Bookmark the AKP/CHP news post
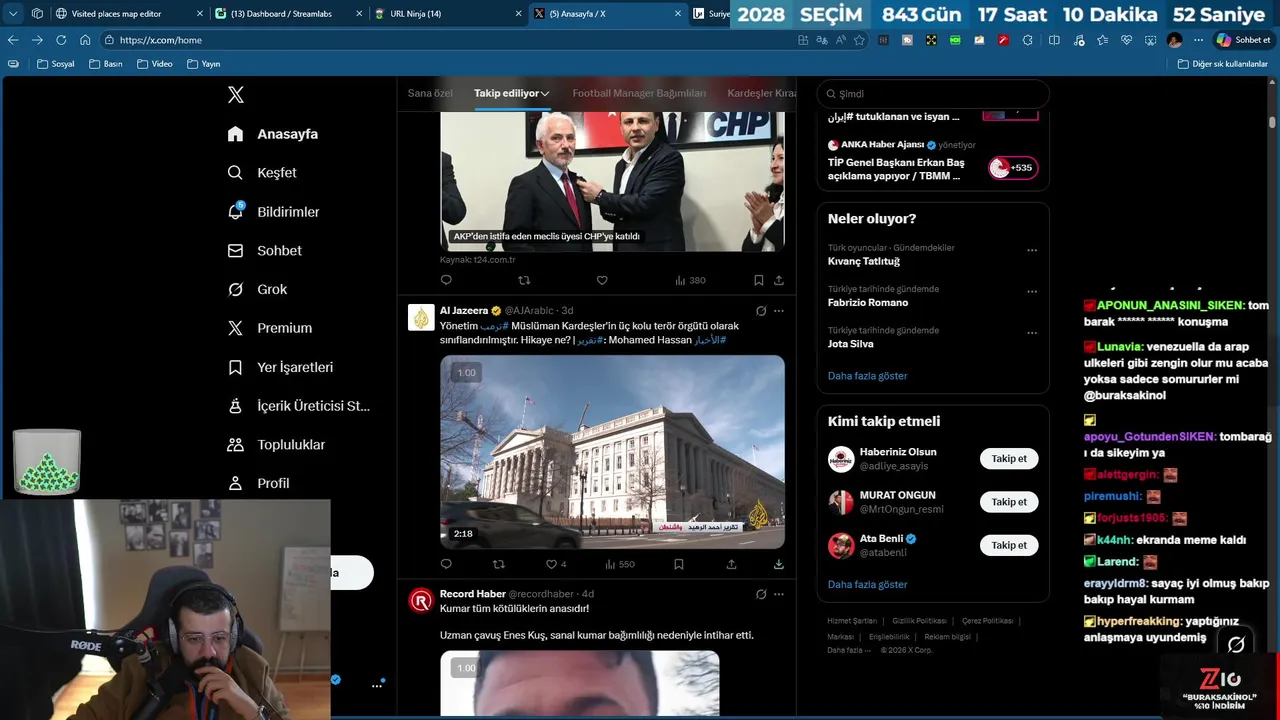The image size is (1280, 720). point(759,281)
